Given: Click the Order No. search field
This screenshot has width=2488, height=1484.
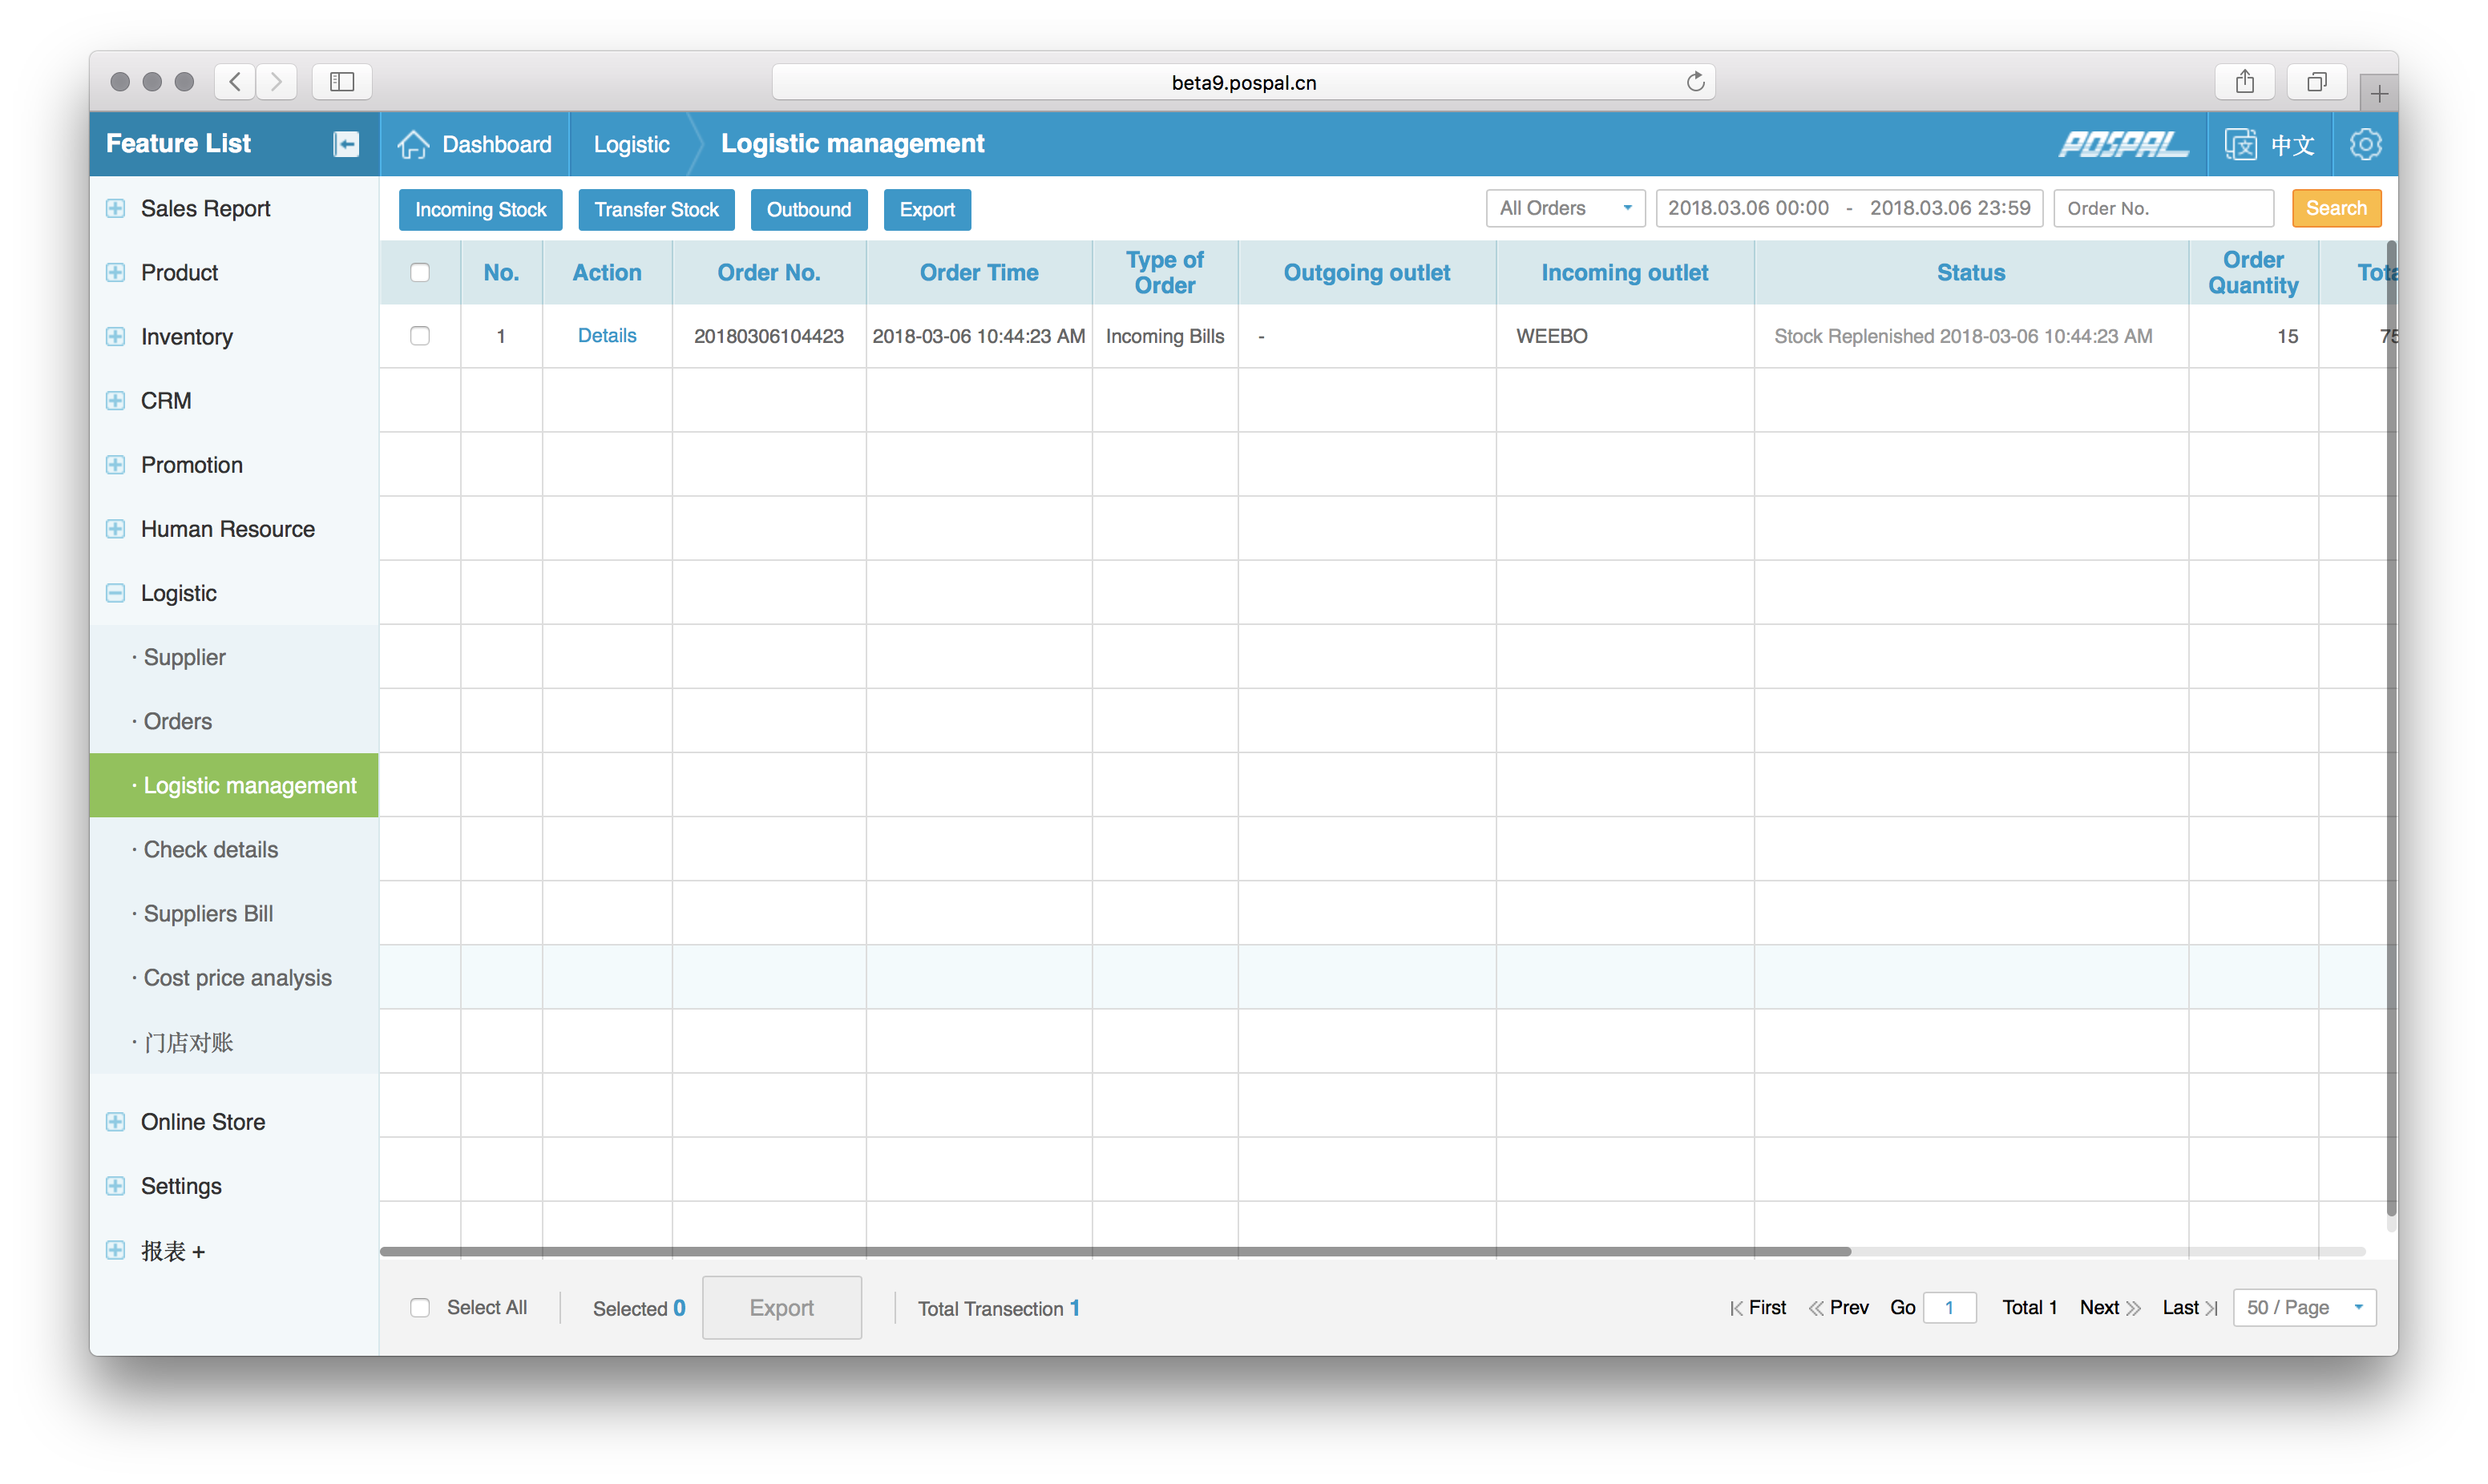Looking at the screenshot, I should 2163,208.
